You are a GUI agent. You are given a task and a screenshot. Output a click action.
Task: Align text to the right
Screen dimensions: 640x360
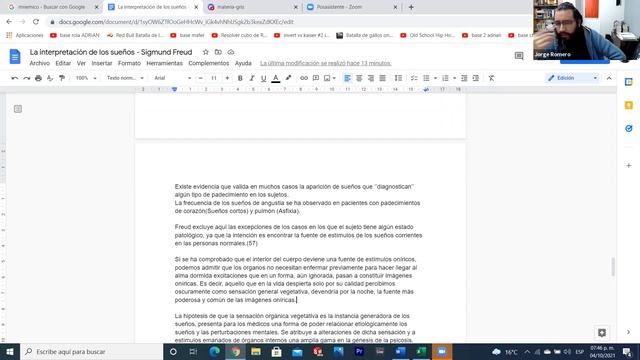point(371,78)
